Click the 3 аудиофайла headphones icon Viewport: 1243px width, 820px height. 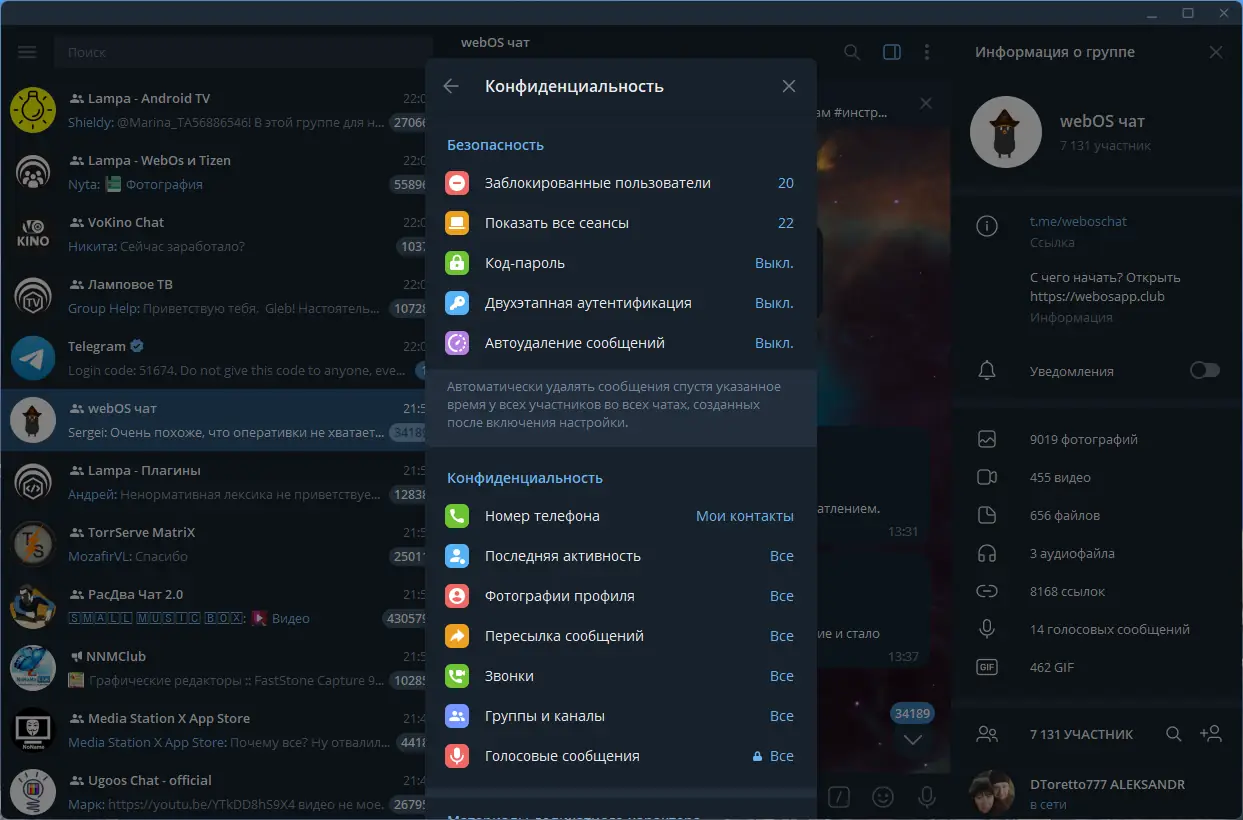tap(987, 553)
